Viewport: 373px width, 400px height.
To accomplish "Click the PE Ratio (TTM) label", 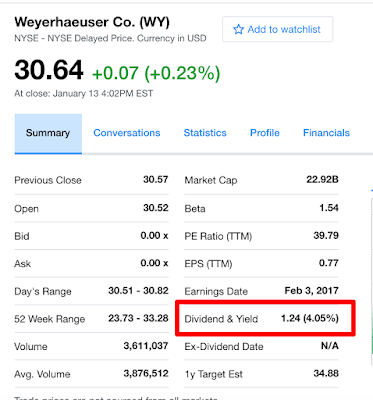I will pos(218,236).
